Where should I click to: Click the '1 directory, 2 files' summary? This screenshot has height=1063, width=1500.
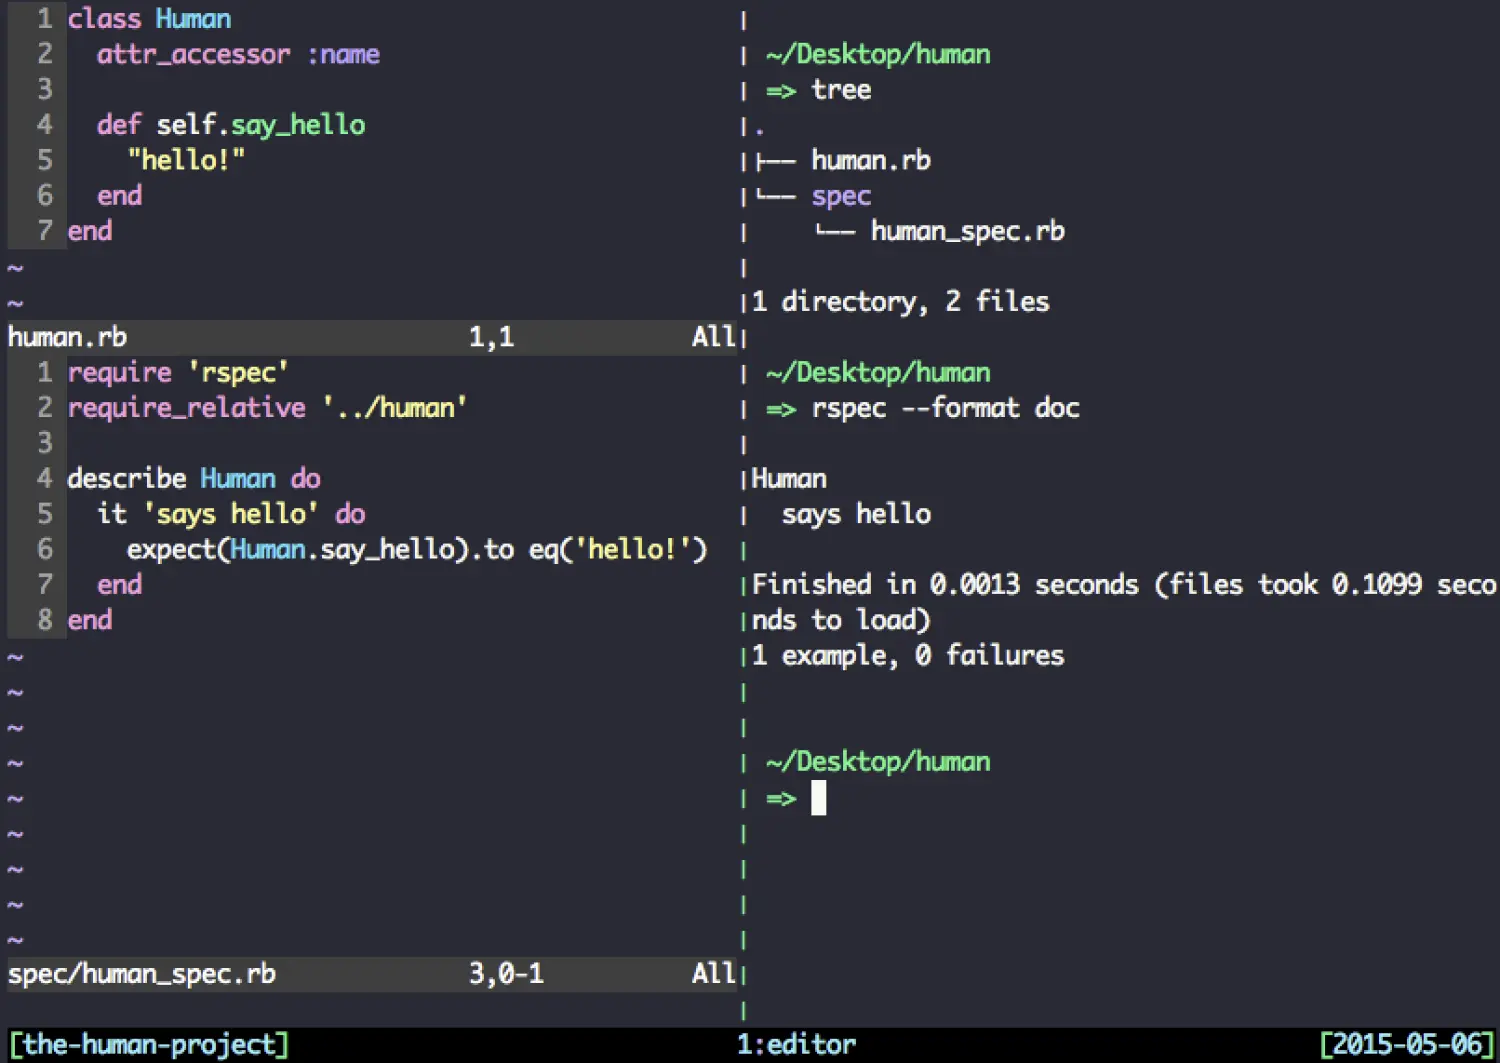pyautogui.click(x=900, y=301)
